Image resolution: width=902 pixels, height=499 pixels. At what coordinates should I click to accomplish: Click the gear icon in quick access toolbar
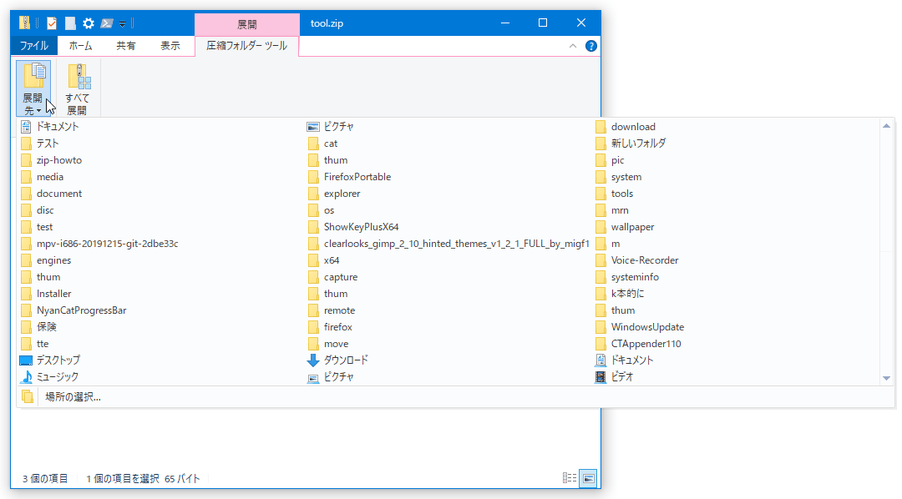(88, 23)
